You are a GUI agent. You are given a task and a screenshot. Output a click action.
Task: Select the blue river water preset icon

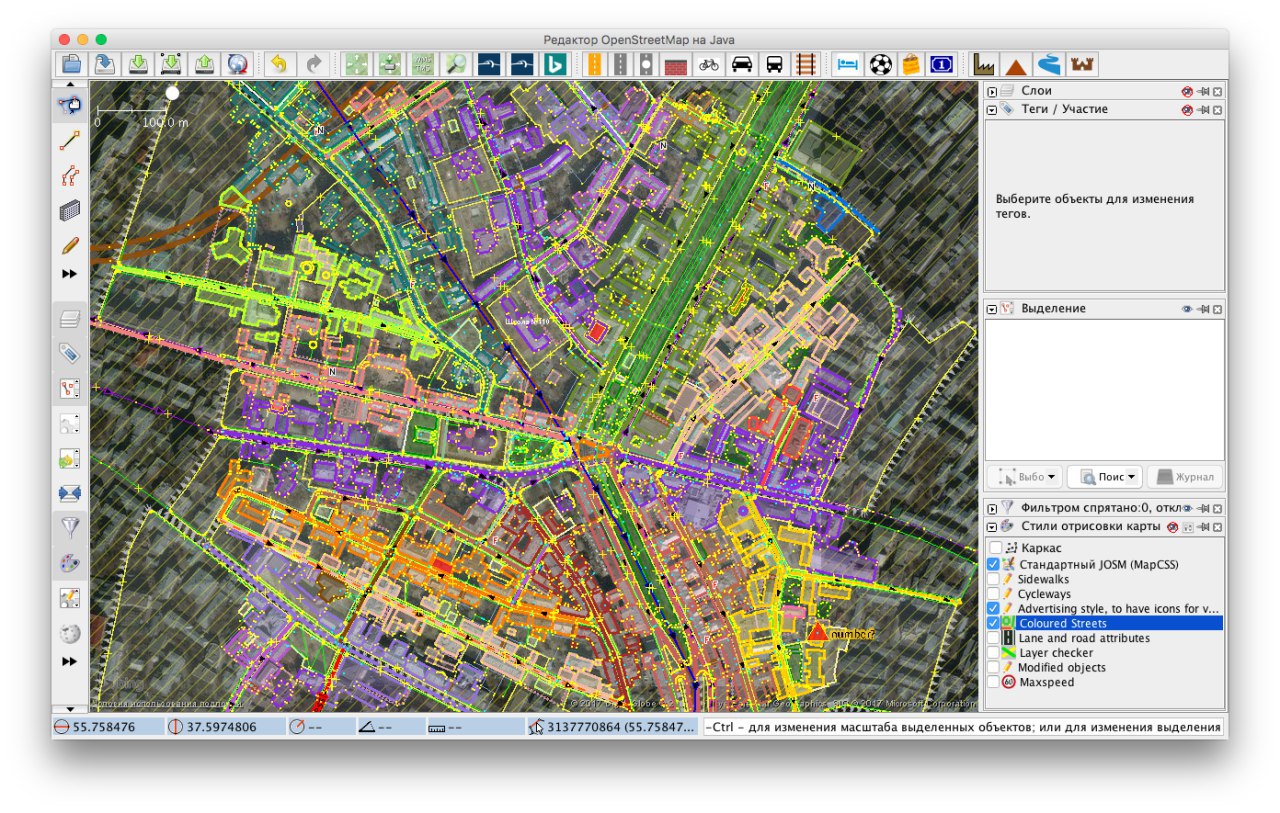[1049, 64]
